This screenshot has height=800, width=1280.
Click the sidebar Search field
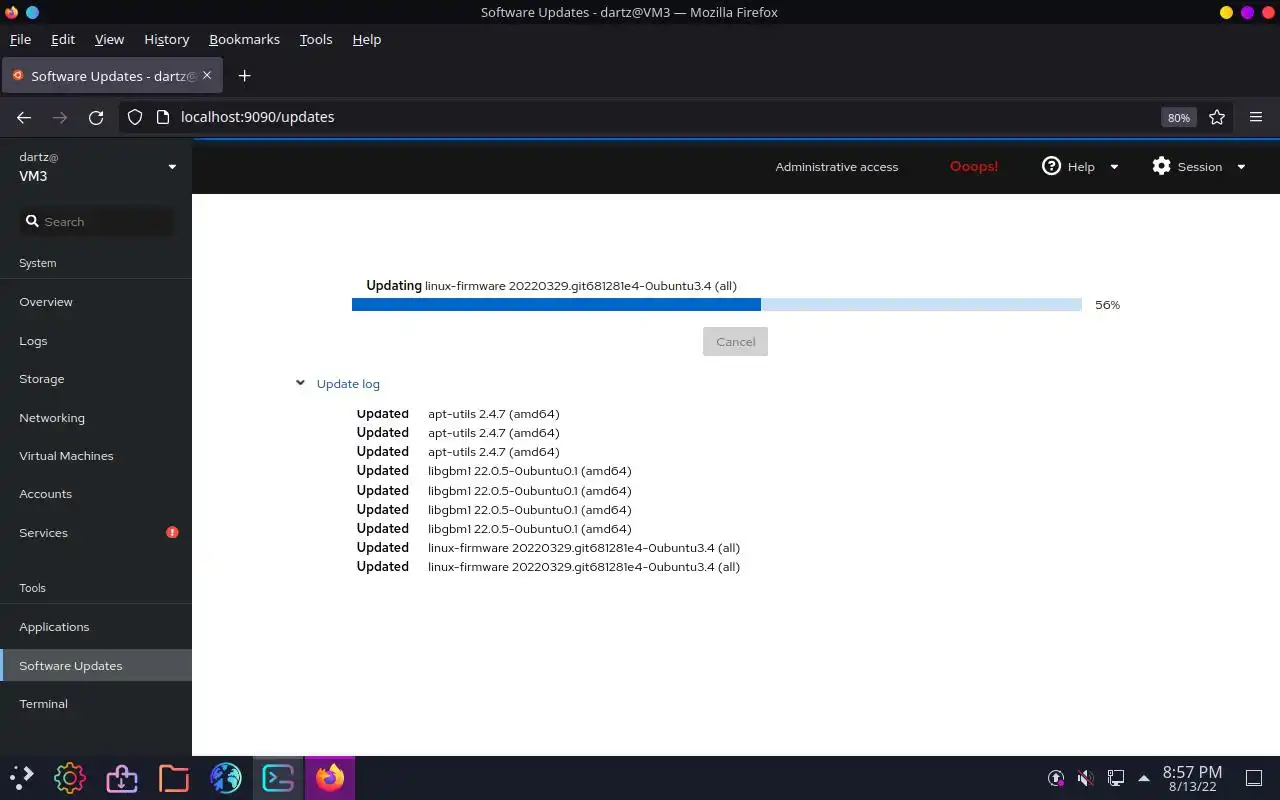(x=97, y=222)
